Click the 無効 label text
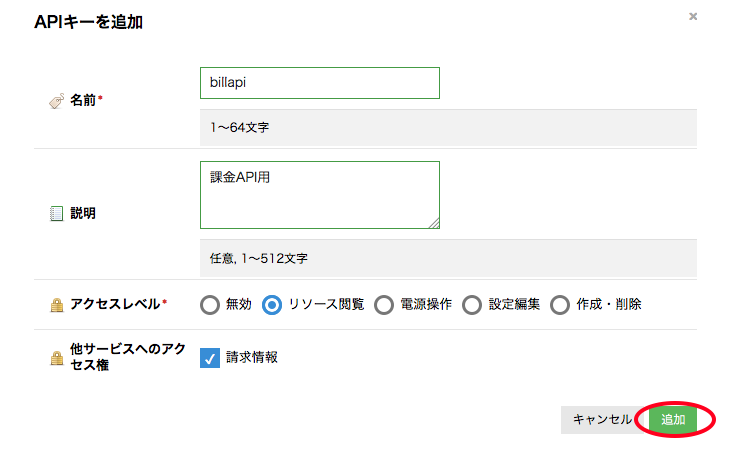 (238, 304)
